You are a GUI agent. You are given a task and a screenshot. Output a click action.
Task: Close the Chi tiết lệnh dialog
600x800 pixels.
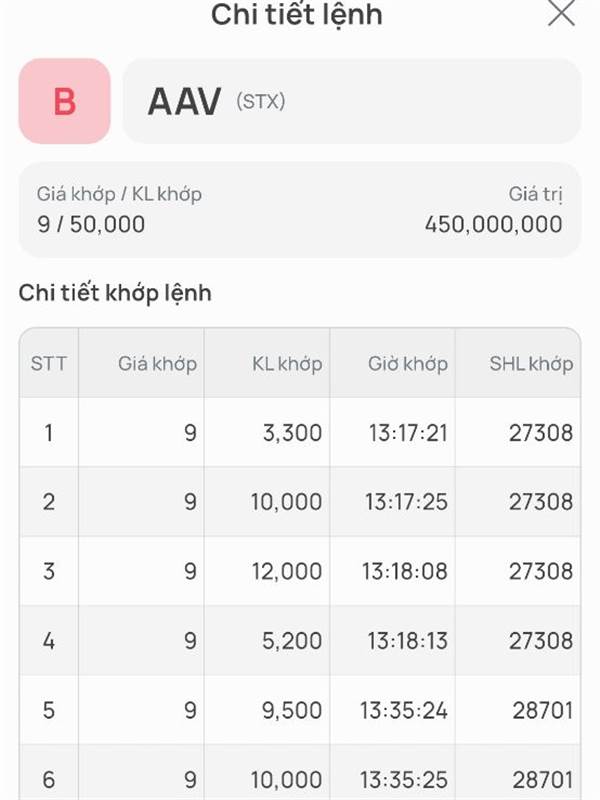tap(562, 13)
